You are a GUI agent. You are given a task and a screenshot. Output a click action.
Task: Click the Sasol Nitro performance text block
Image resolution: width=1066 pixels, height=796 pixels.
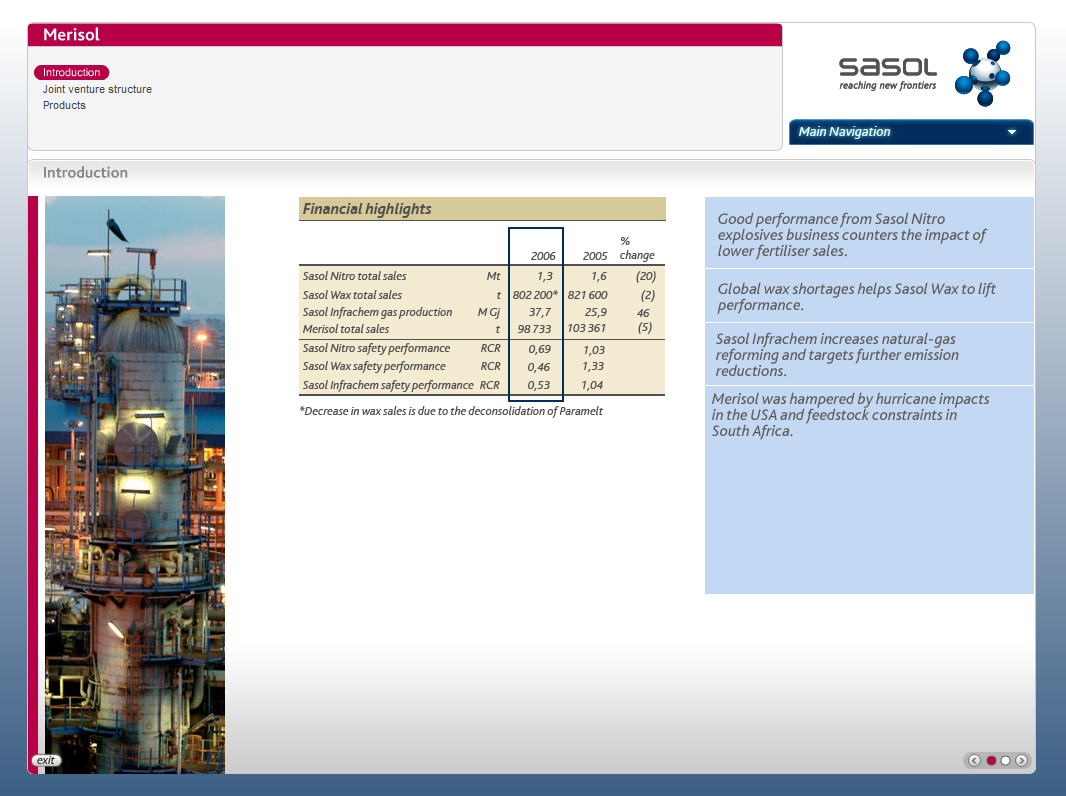point(868,234)
